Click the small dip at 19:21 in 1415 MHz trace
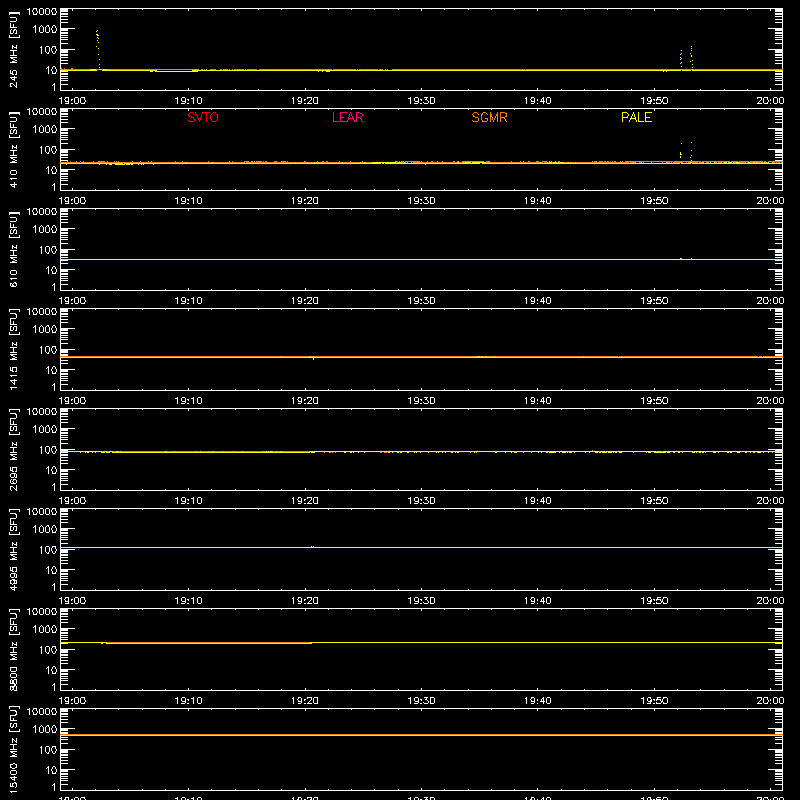The width and height of the screenshot is (800, 800). [x=313, y=358]
